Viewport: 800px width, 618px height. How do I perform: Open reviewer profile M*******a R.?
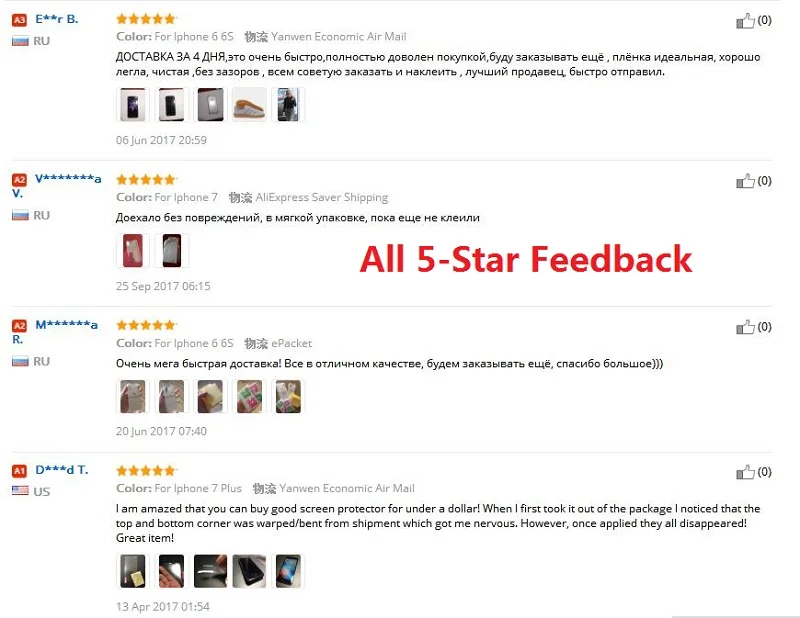click(55, 332)
